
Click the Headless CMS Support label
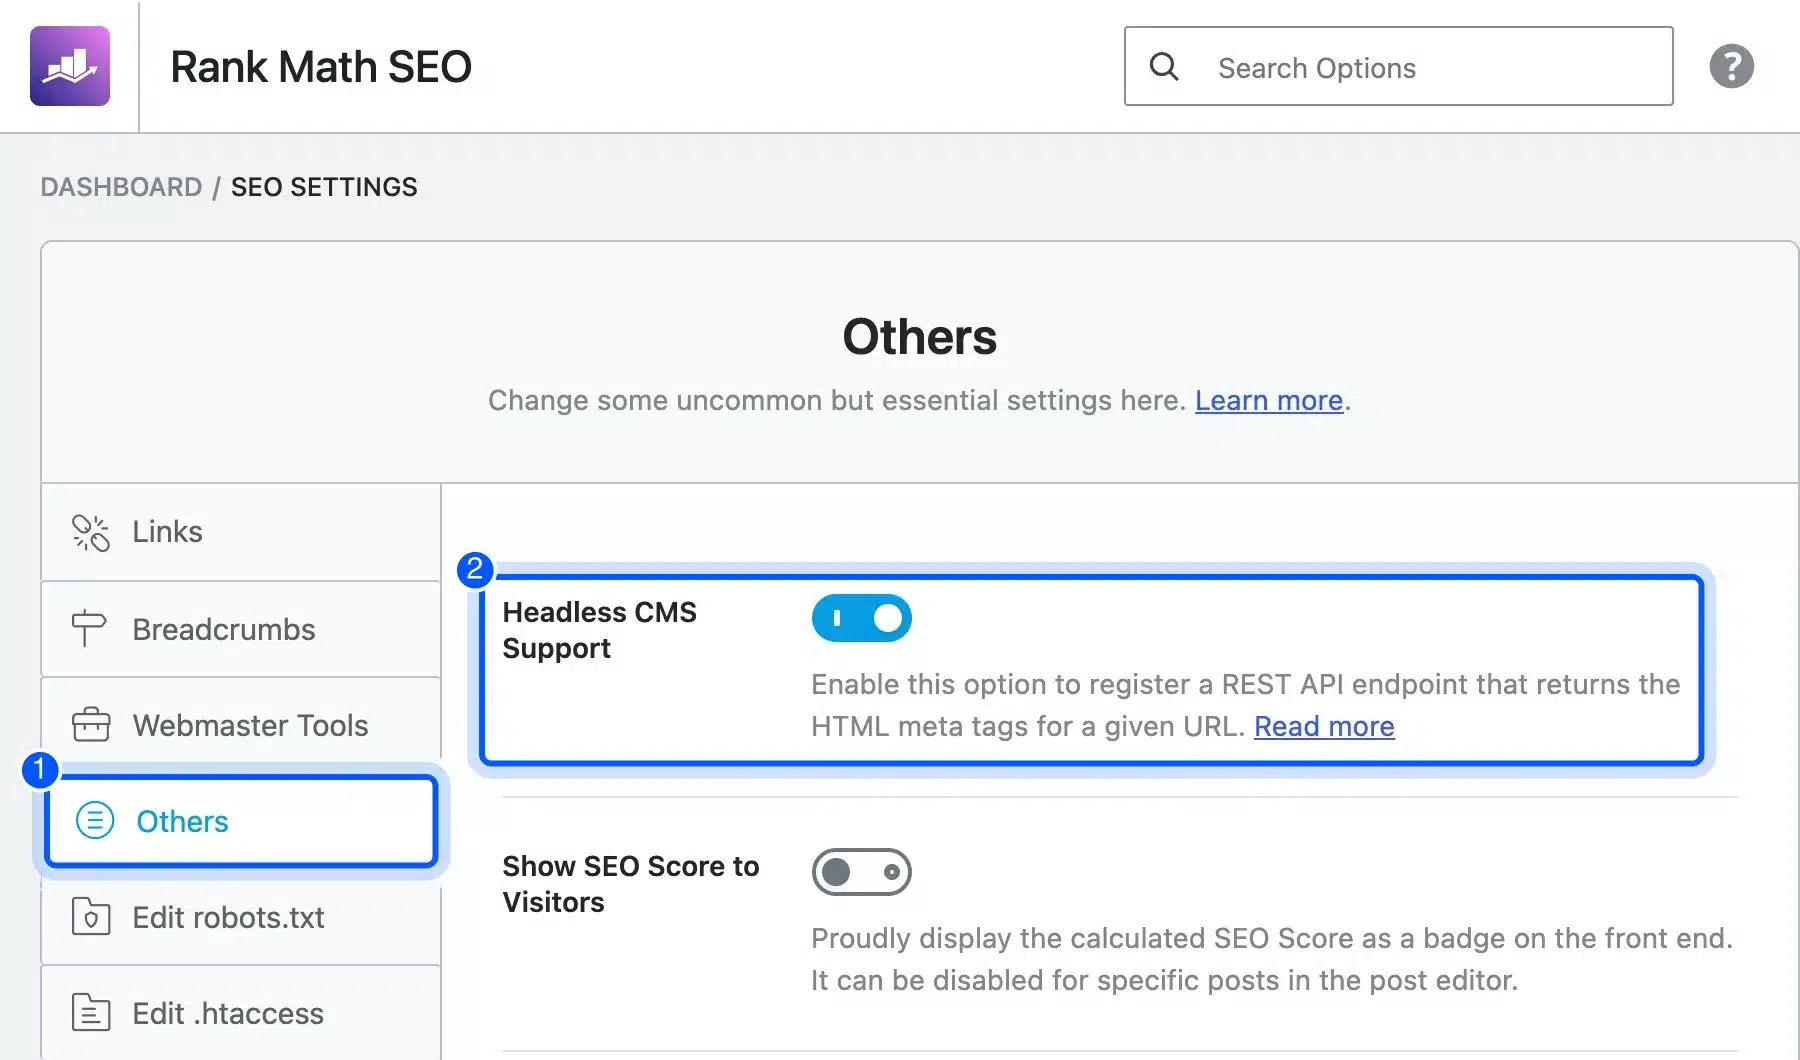[599, 630]
